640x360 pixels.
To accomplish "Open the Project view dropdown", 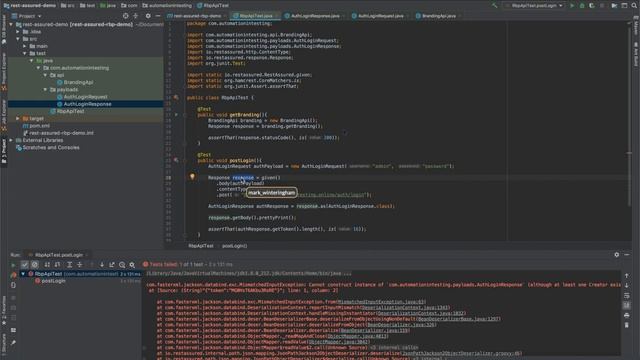I will [27, 16].
